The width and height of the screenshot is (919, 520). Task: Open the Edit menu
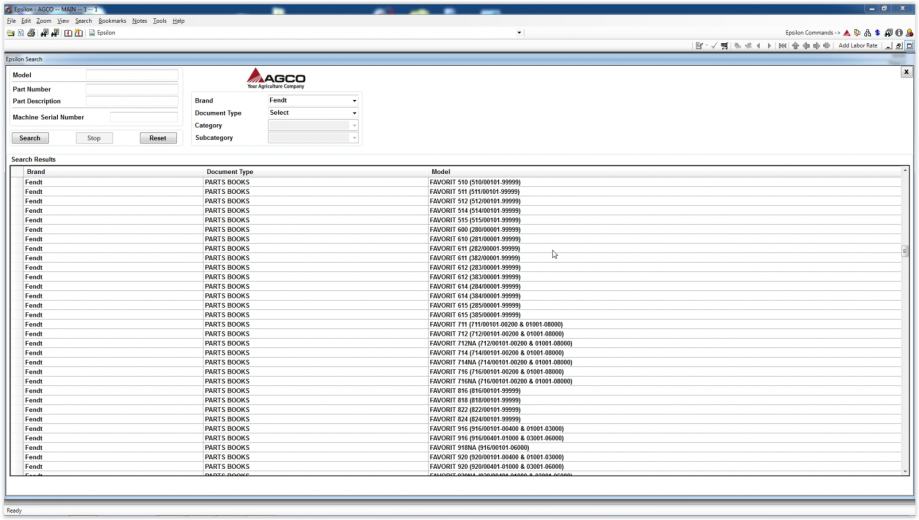(26, 21)
